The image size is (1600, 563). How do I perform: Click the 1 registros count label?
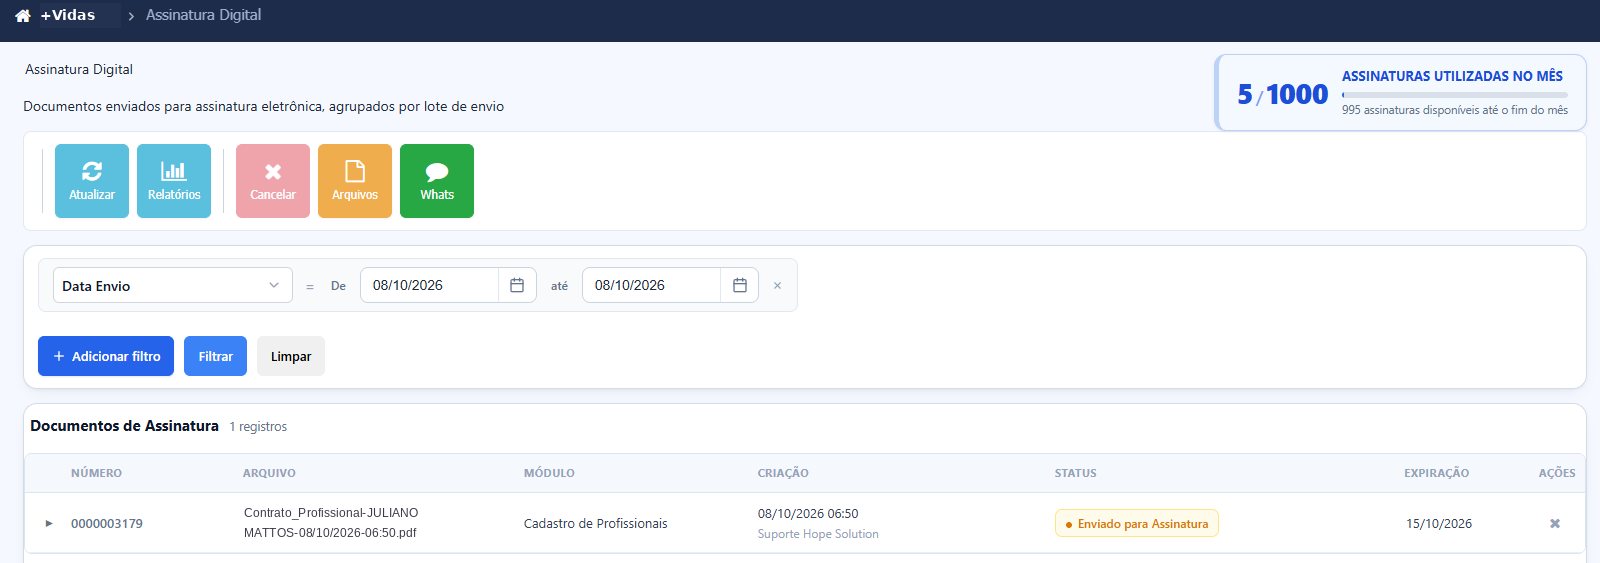click(x=258, y=427)
